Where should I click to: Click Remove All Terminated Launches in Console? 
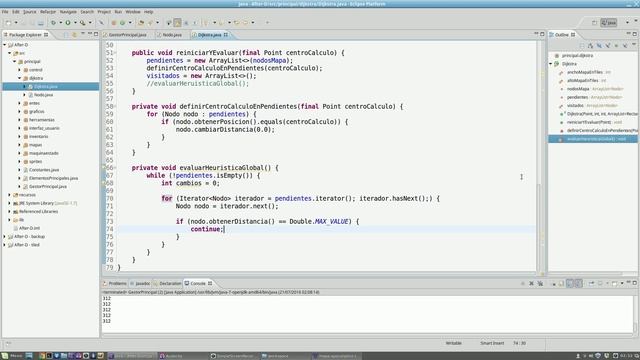pos(540,283)
